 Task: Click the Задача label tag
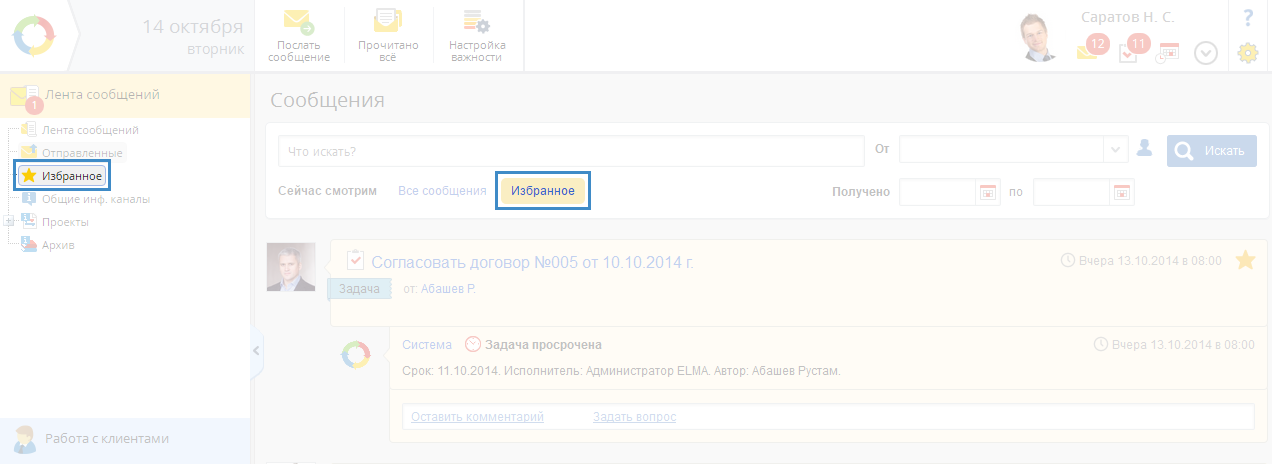[x=360, y=288]
